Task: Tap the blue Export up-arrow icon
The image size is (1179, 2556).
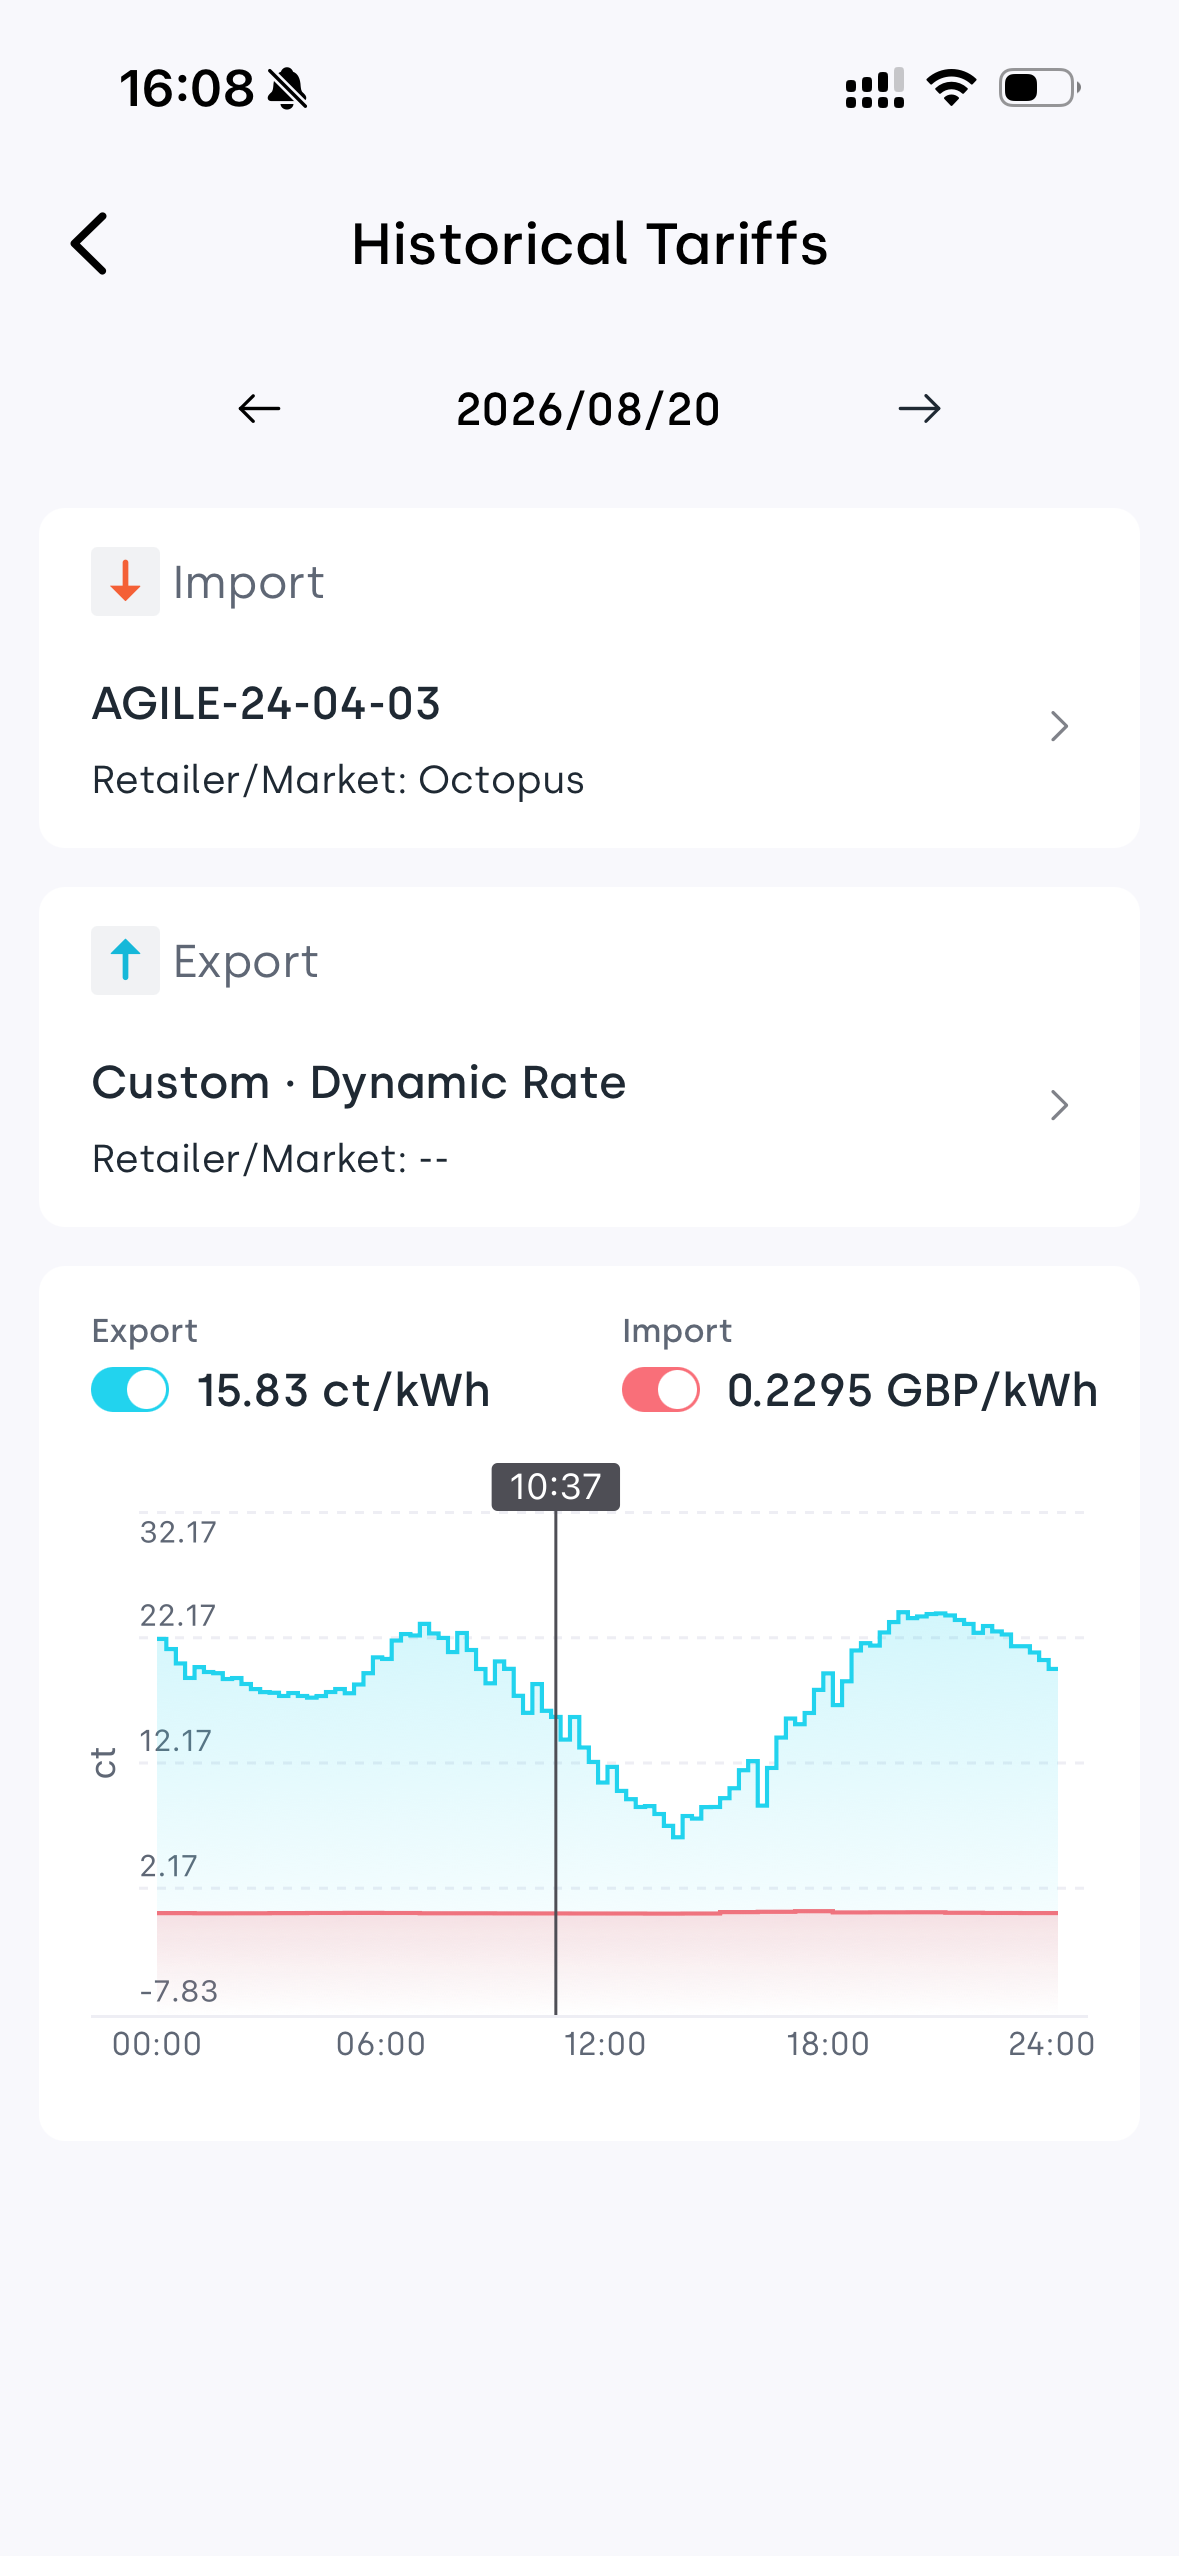Action: pos(125,960)
